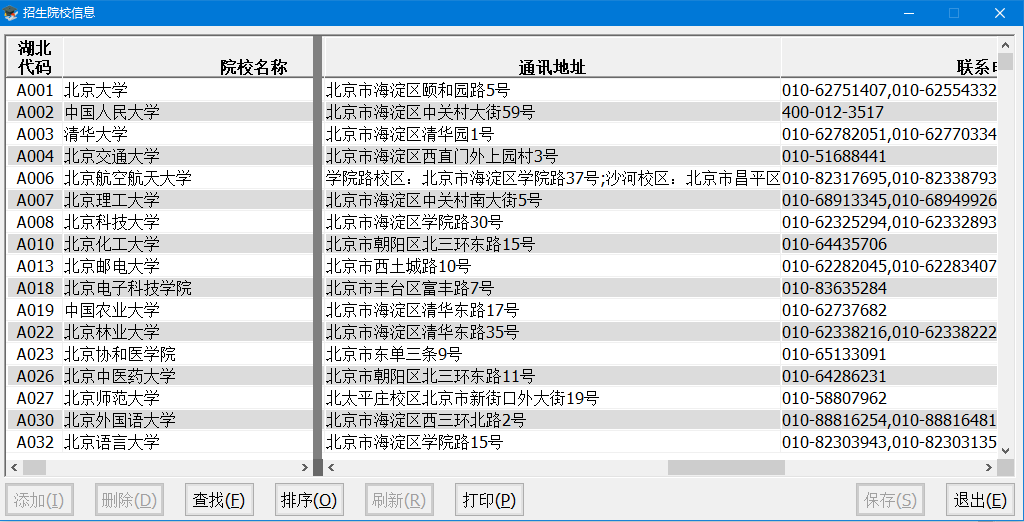Click address 北京市海淀区颐和园路5号

point(552,90)
